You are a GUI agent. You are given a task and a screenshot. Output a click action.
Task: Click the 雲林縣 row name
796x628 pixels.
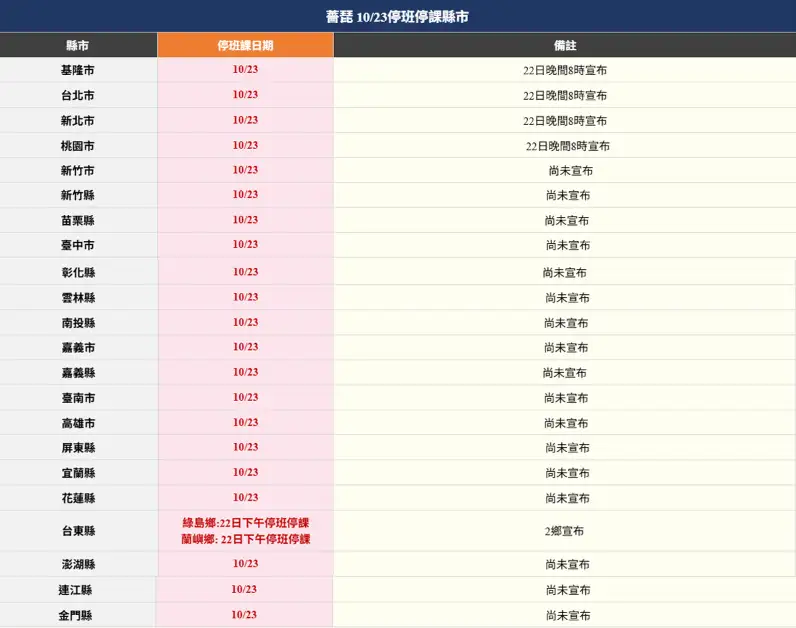[x=79, y=298]
